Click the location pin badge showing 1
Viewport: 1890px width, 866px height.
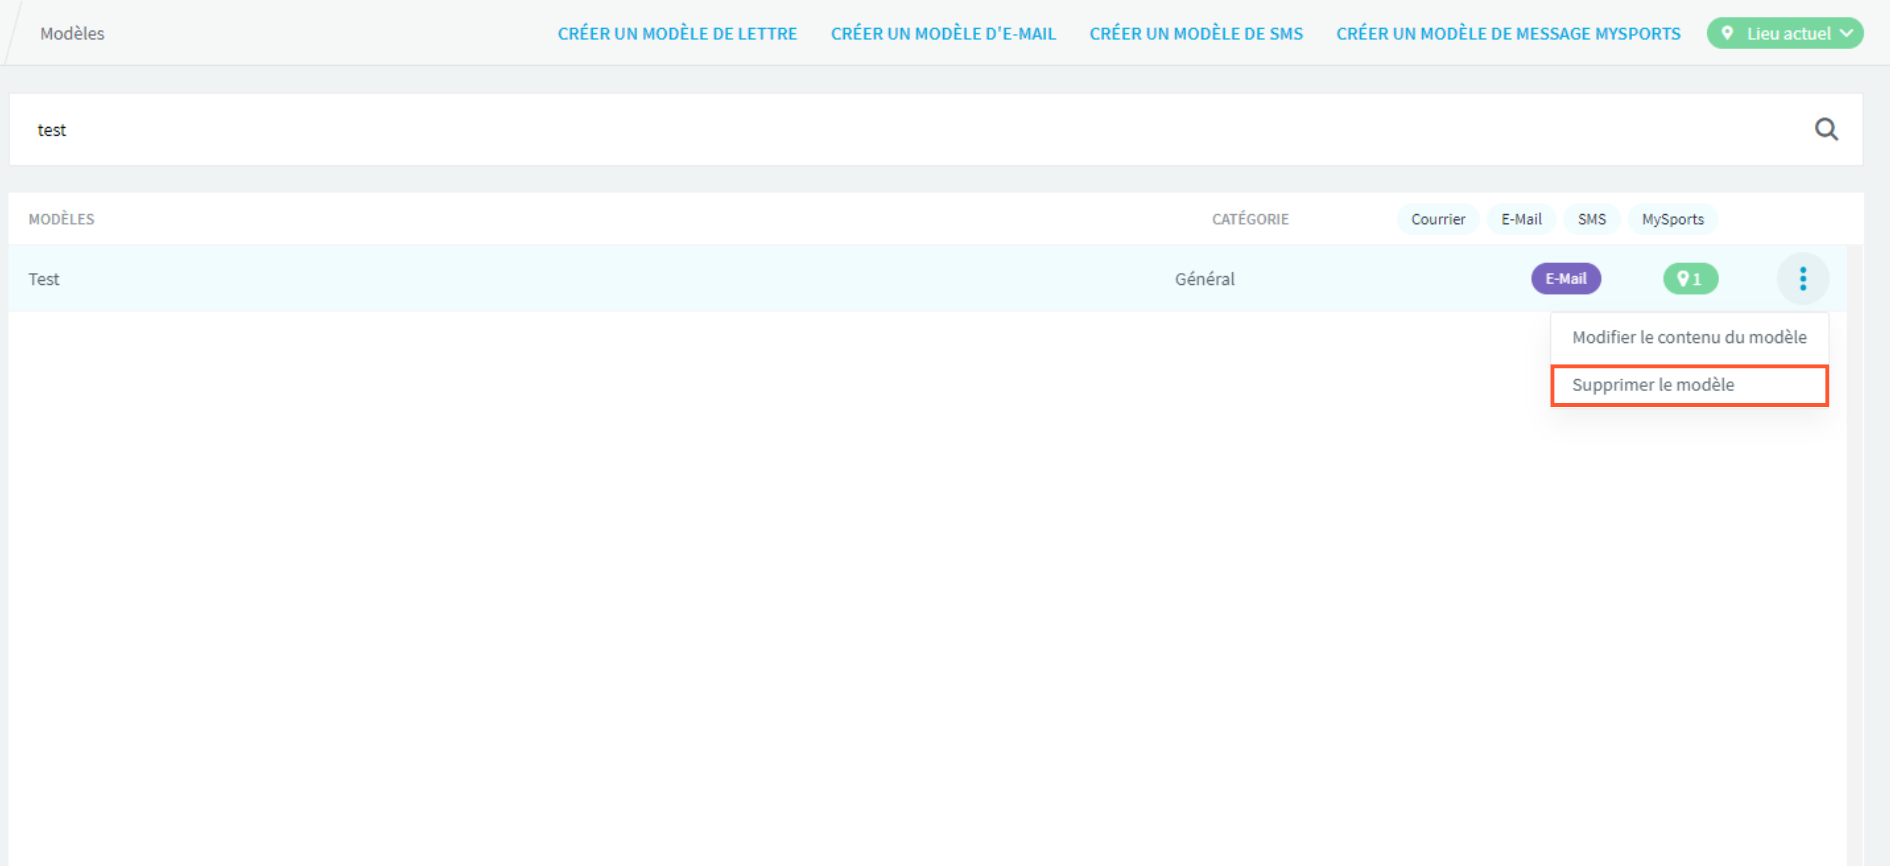tap(1690, 279)
